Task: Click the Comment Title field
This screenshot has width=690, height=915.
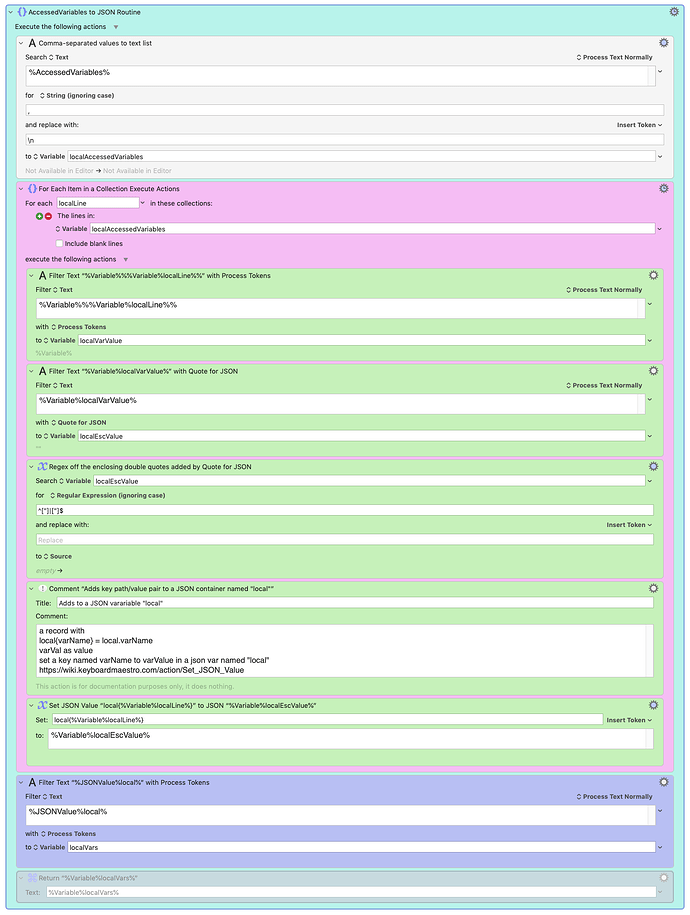Action: [x=355, y=603]
